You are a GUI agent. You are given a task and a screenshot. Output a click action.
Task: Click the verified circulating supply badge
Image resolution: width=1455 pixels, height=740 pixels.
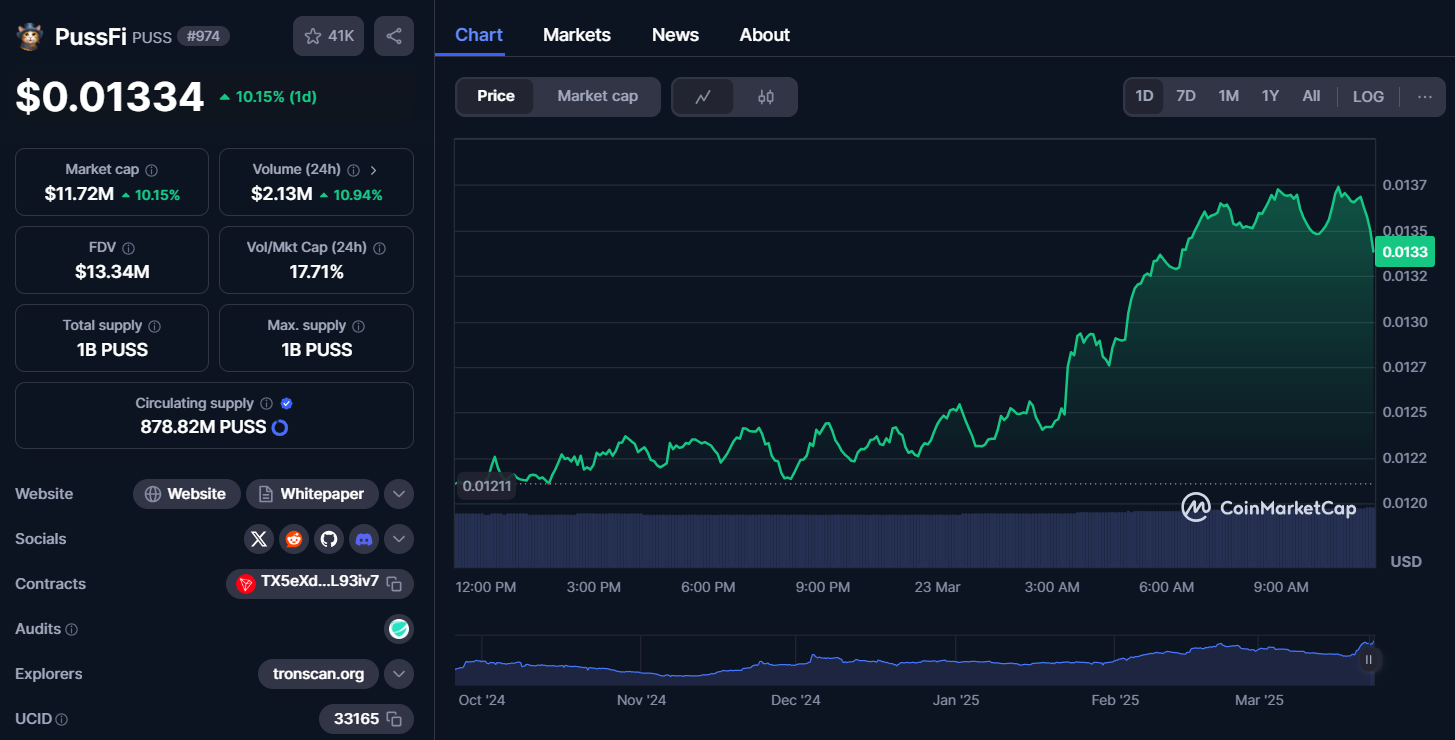click(287, 404)
